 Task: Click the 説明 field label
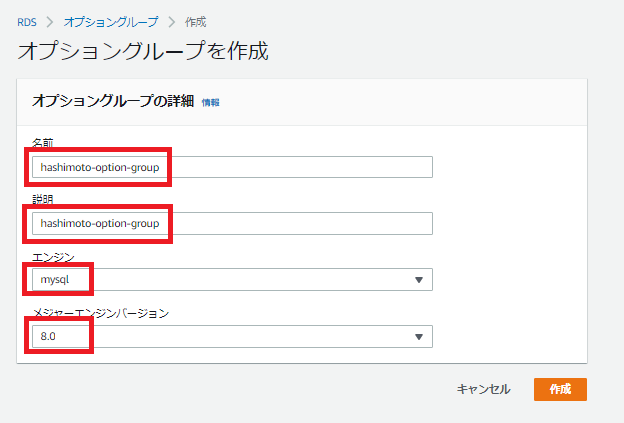43,200
